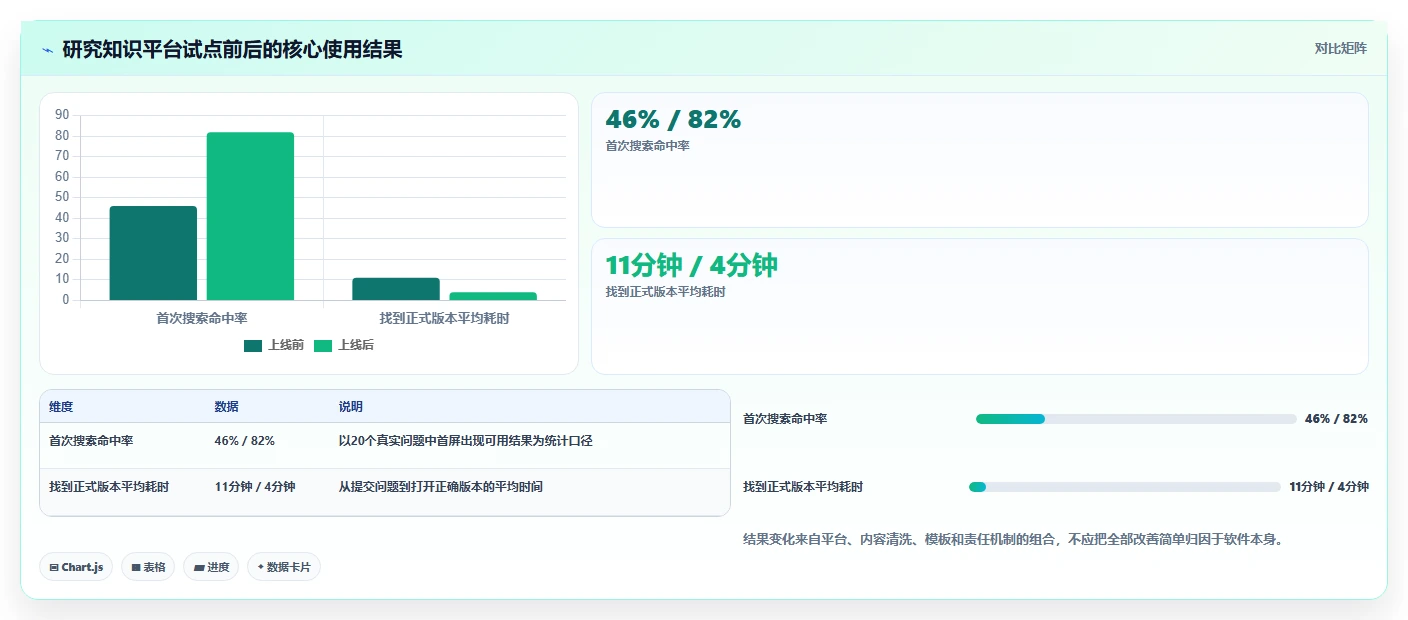Viewport: 1408px width, 620px height.
Task: Click the 11分钟 / 4分钟 metric card
Action: (979, 306)
